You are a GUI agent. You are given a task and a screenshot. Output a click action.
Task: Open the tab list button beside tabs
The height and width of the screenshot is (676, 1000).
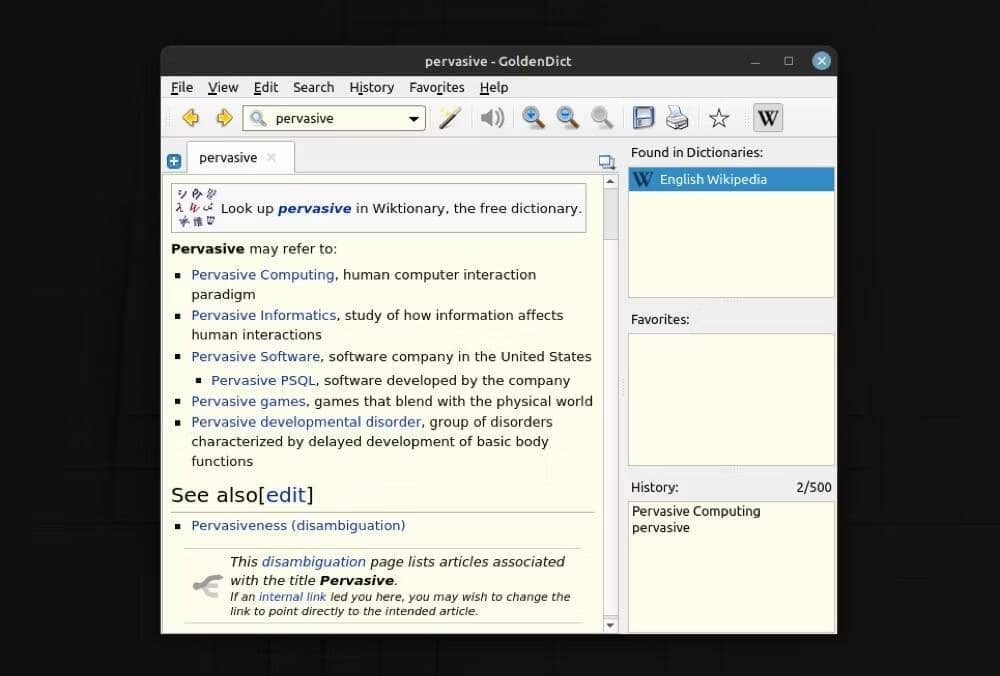point(606,161)
